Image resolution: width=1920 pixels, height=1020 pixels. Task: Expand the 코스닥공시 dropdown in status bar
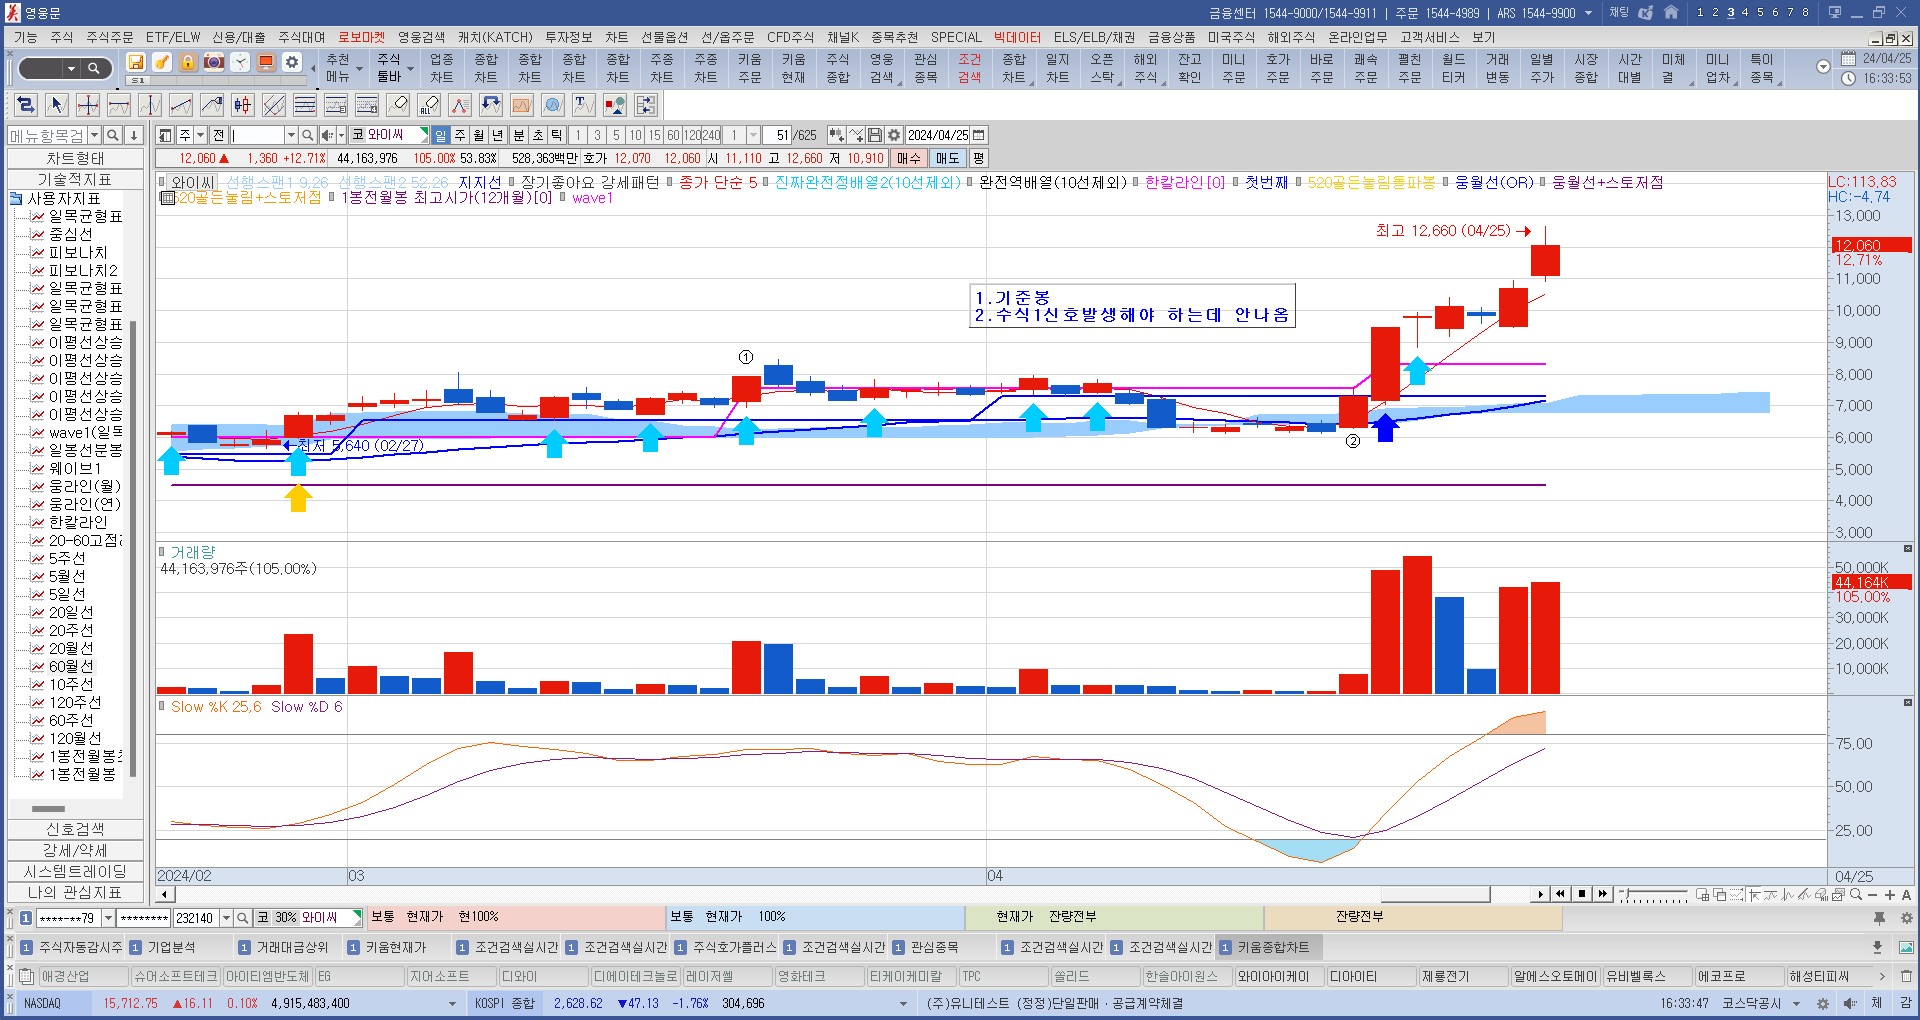1796,1003
